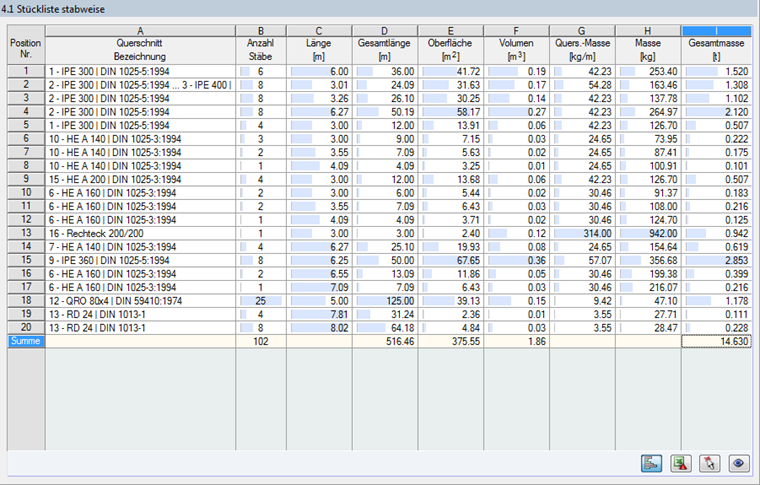Click cell '9 - IPE 360 | DIN 1025-5:1994'
Screen dimensions: 760x485
coord(140,260)
